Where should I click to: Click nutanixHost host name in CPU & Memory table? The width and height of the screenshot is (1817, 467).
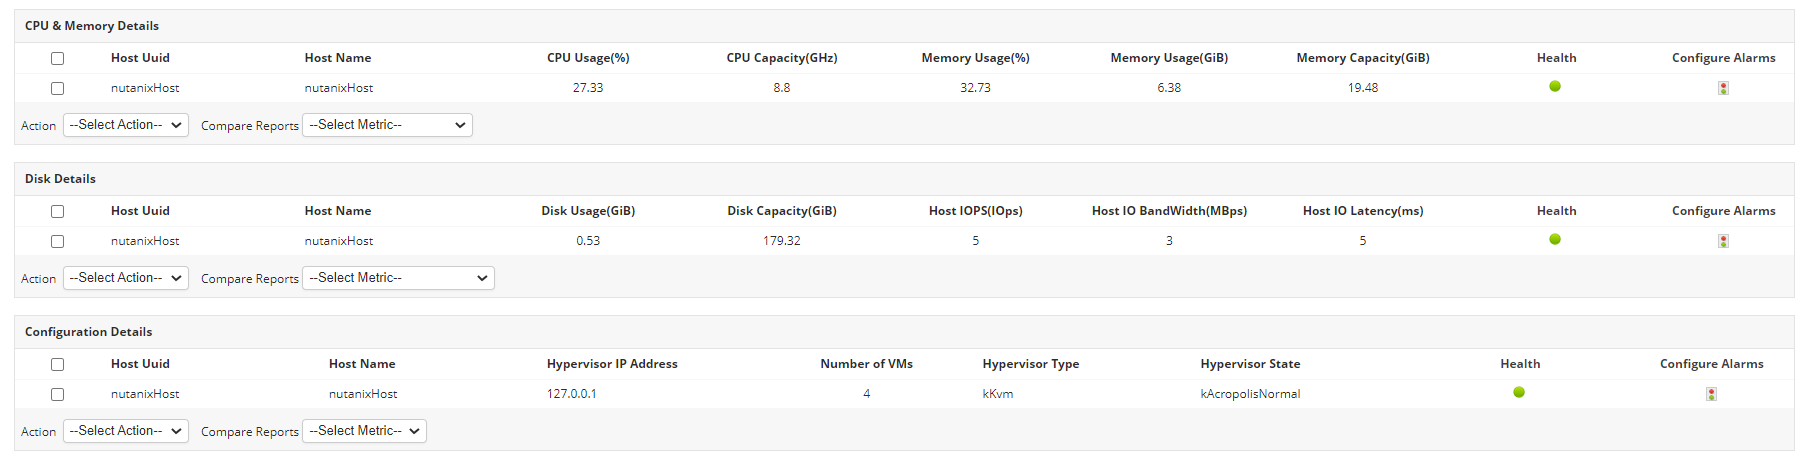pyautogui.click(x=339, y=88)
